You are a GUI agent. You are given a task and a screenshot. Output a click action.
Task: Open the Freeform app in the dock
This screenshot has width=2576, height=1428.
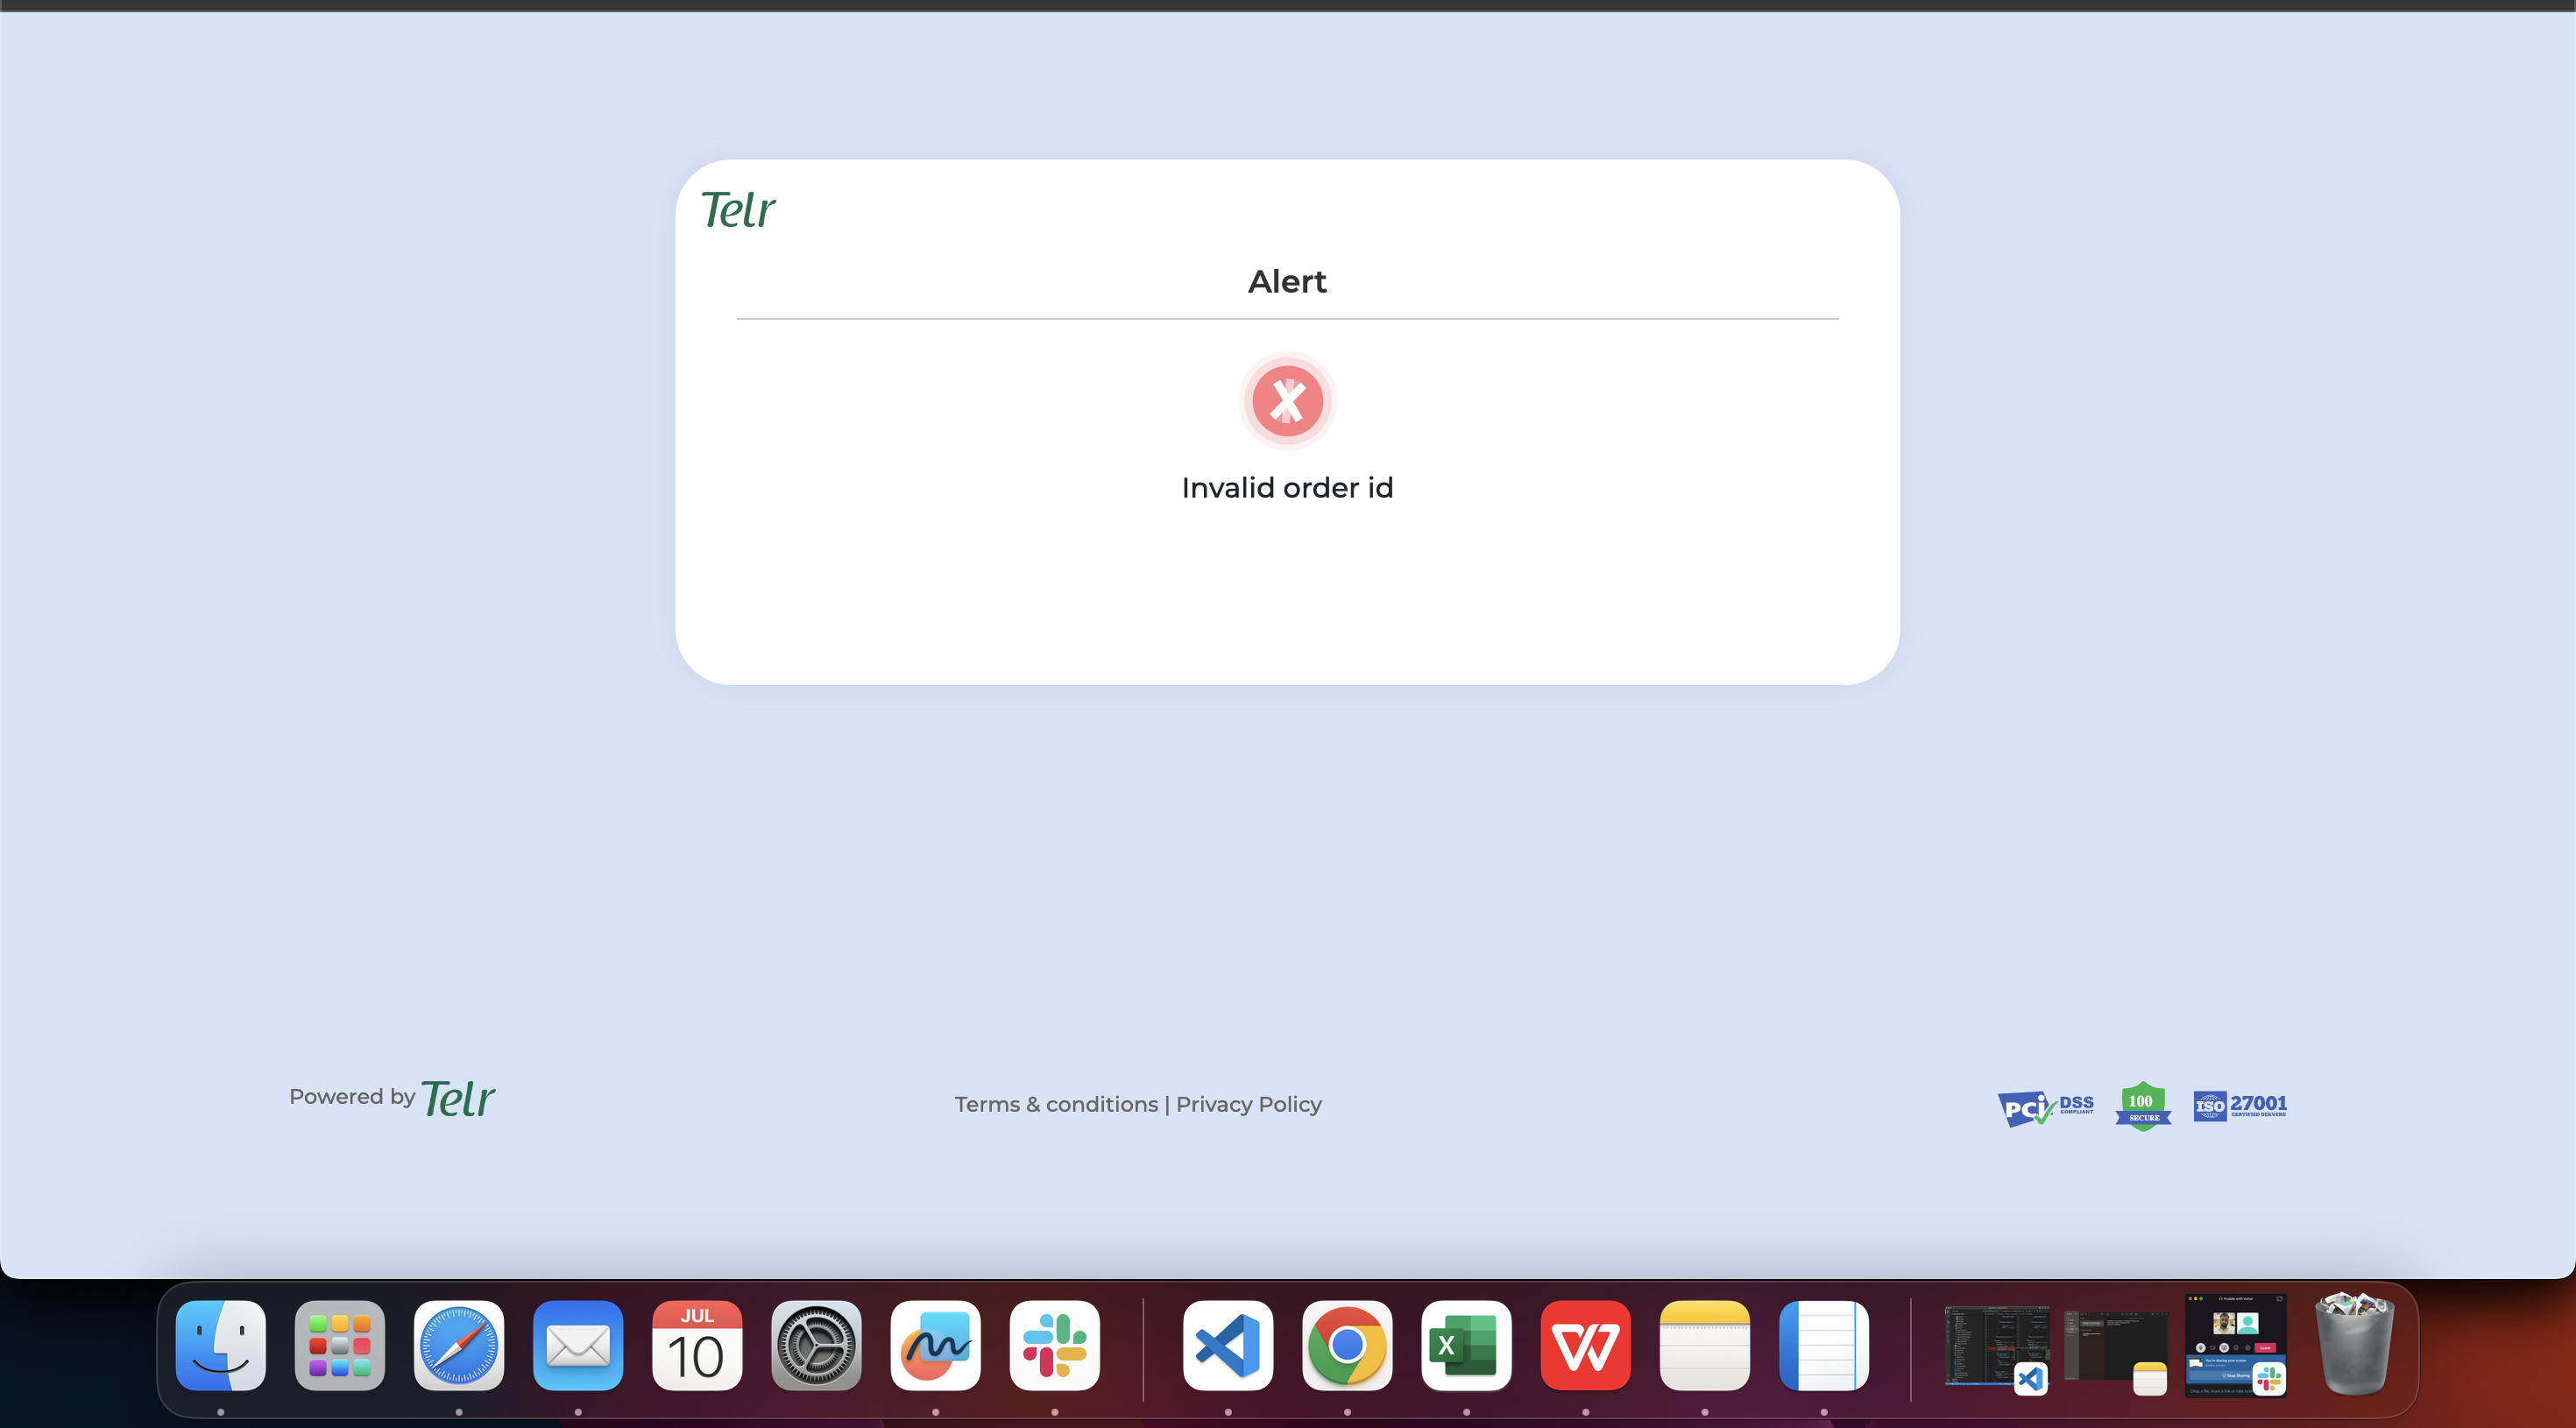[935, 1345]
